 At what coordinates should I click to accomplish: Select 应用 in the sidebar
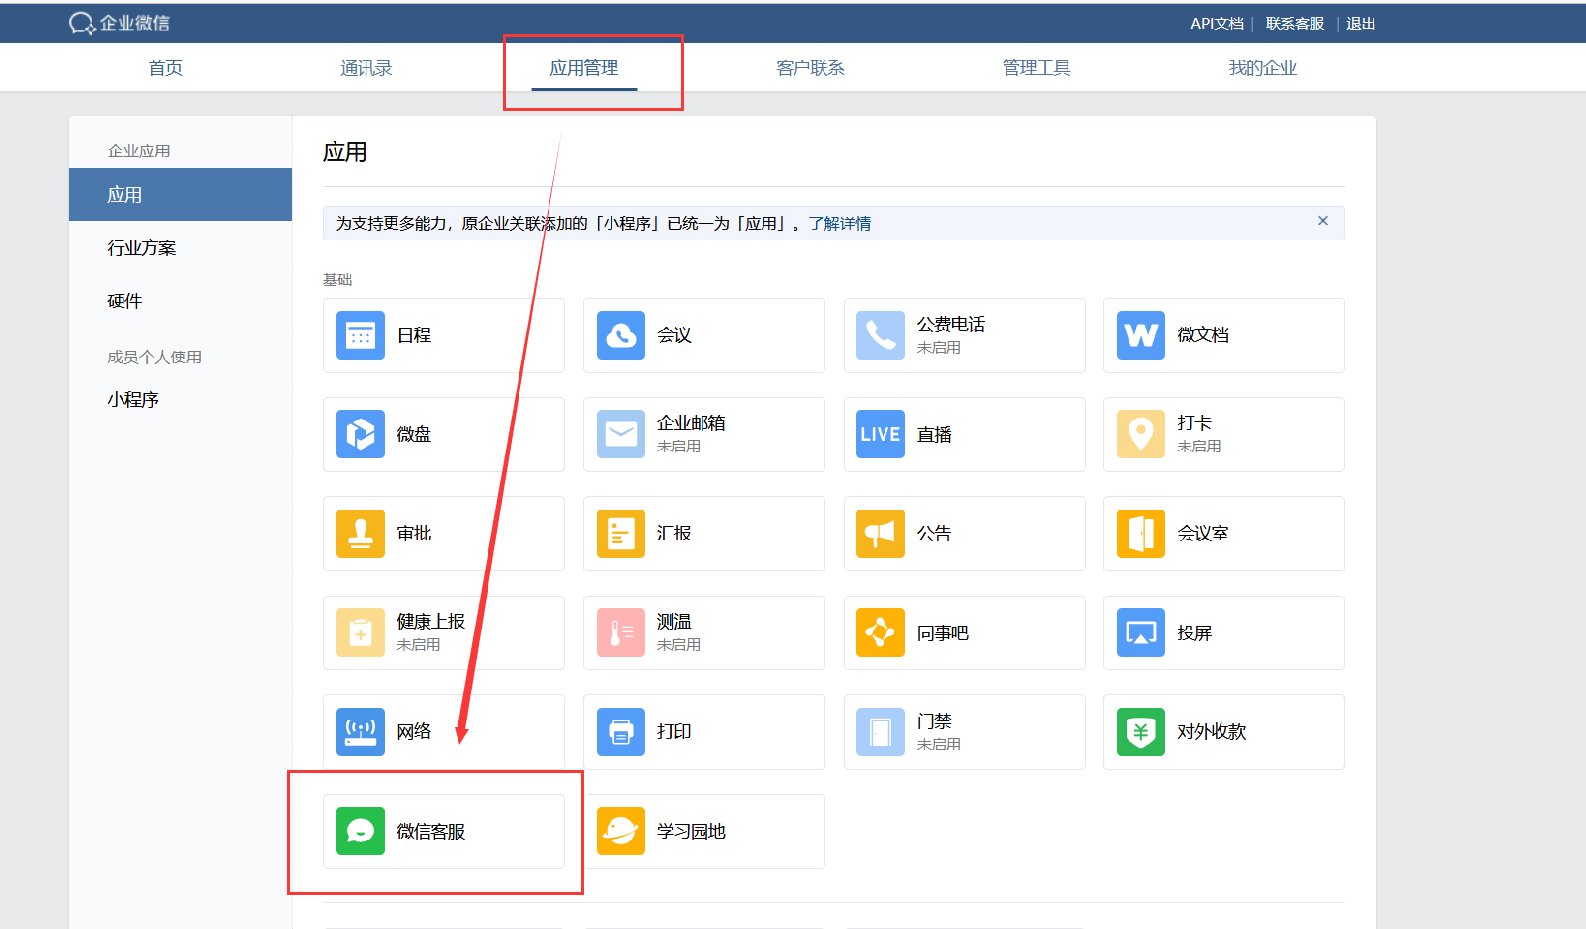click(x=180, y=195)
